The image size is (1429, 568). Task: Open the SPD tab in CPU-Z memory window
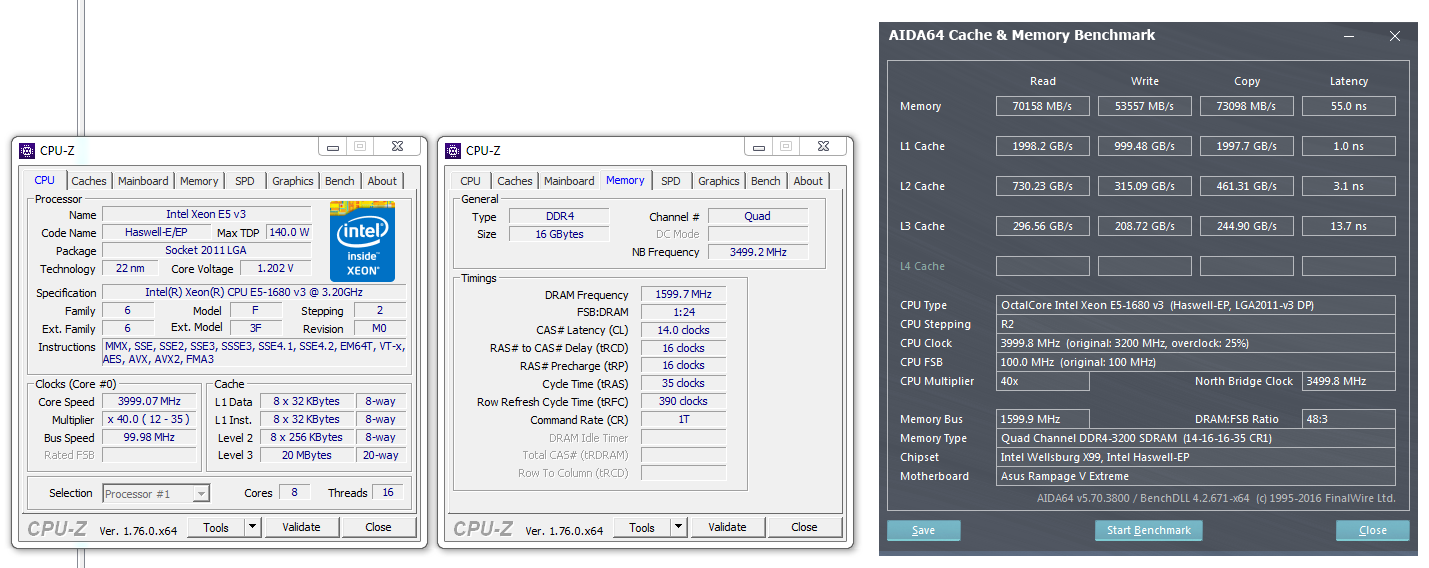671,181
